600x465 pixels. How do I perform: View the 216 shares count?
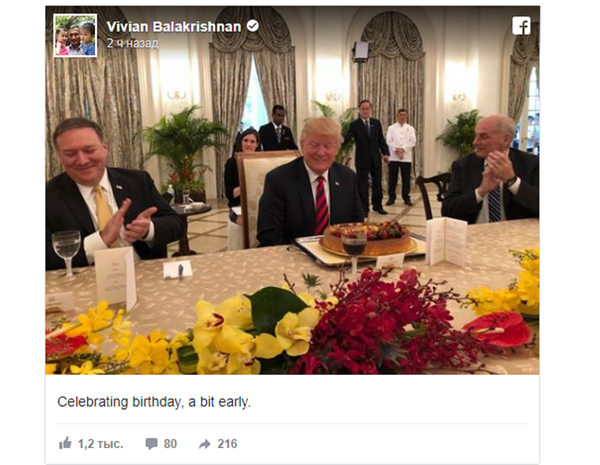point(227,444)
